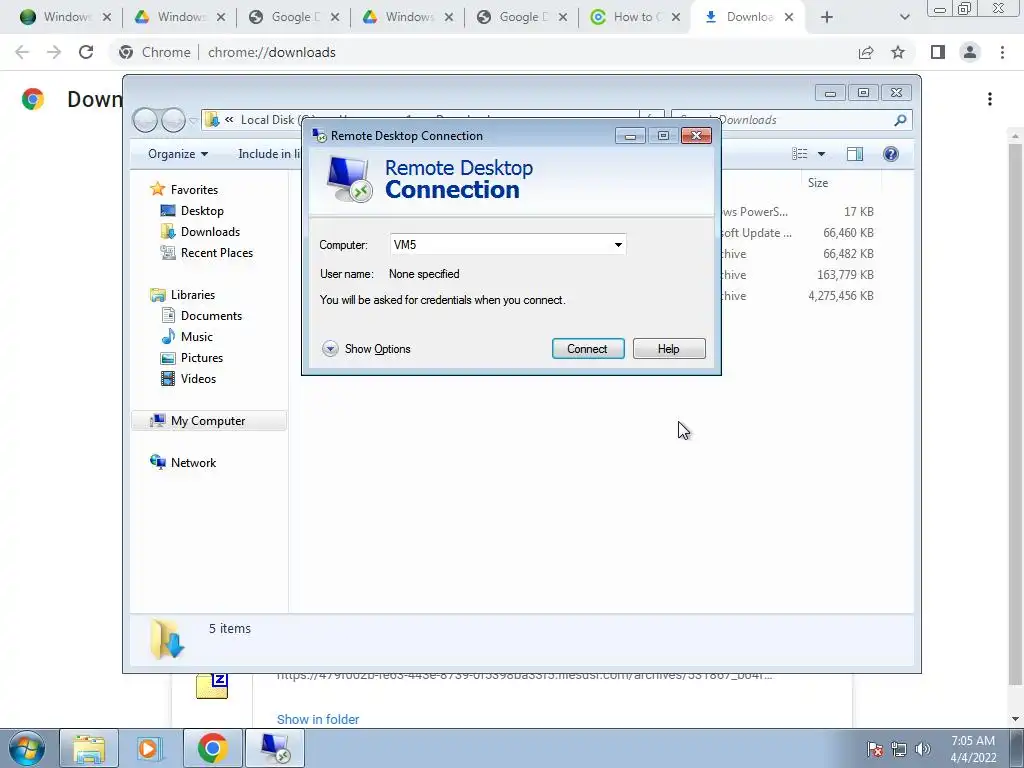This screenshot has width=1024, height=768.
Task: Click Remote Desktop Connection taskbar icon
Action: [x=274, y=748]
